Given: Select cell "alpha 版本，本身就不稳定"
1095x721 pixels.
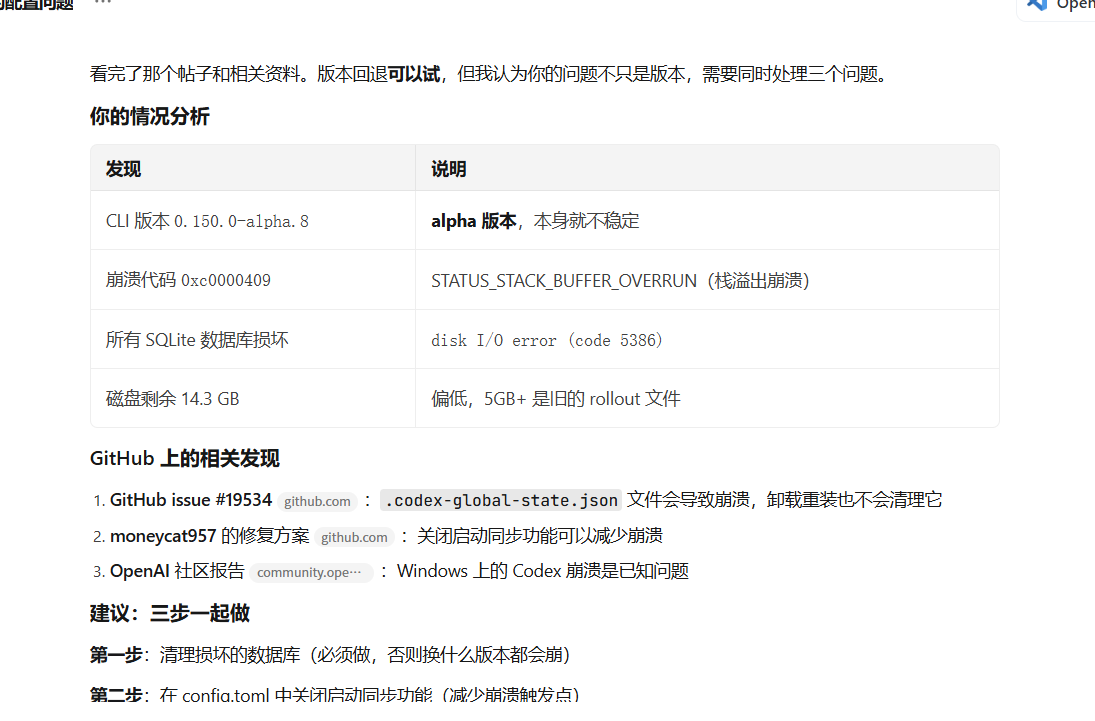Looking at the screenshot, I should [x=707, y=221].
